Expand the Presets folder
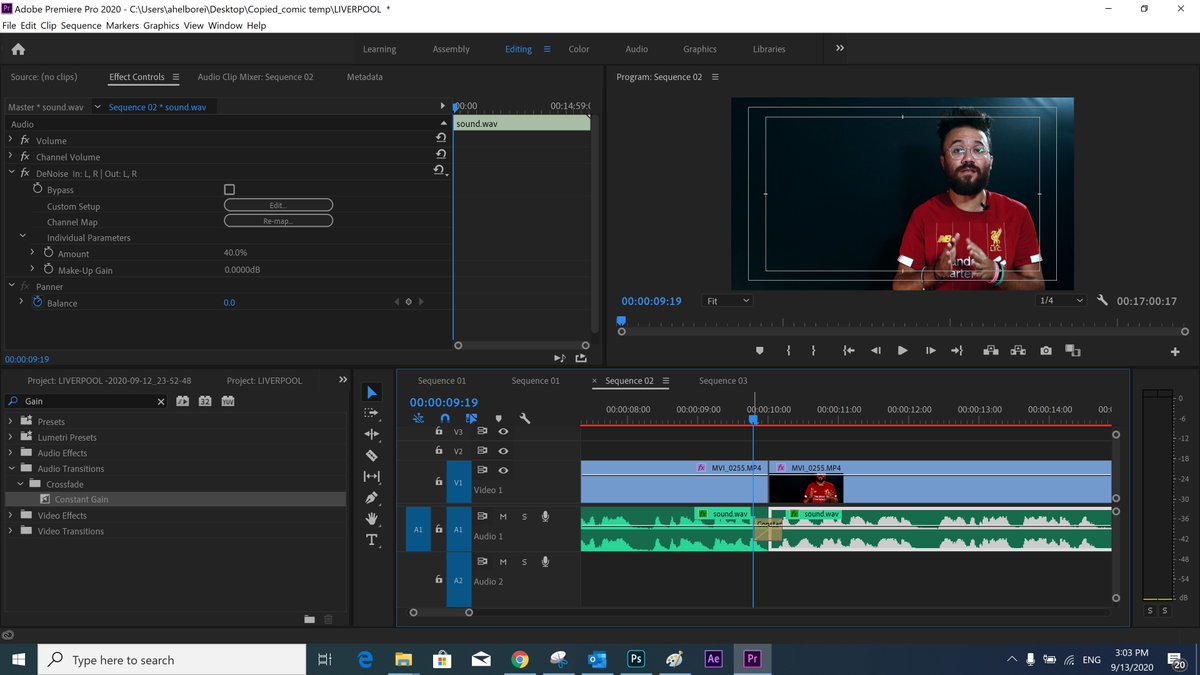The width and height of the screenshot is (1200, 675). tap(11, 421)
